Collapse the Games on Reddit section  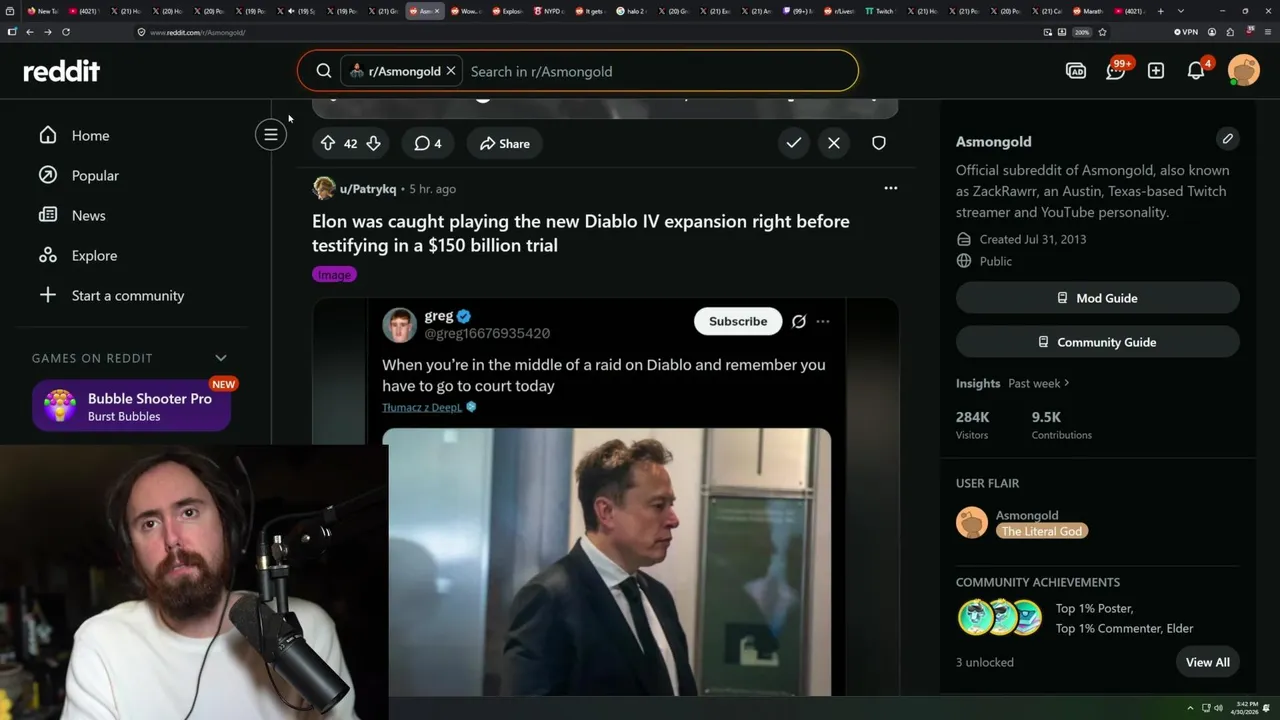pyautogui.click(x=221, y=358)
